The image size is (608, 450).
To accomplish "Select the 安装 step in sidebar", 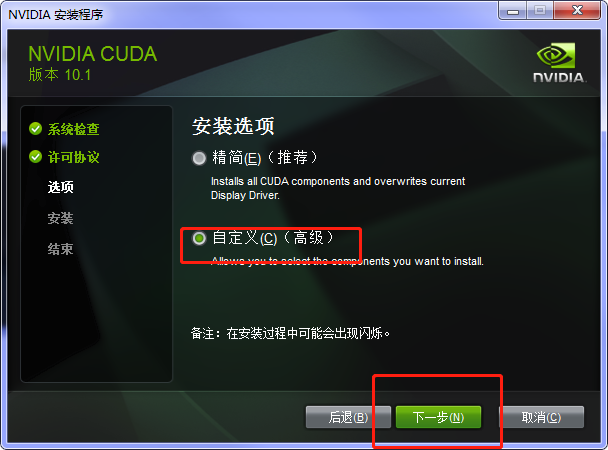I will coord(60,218).
